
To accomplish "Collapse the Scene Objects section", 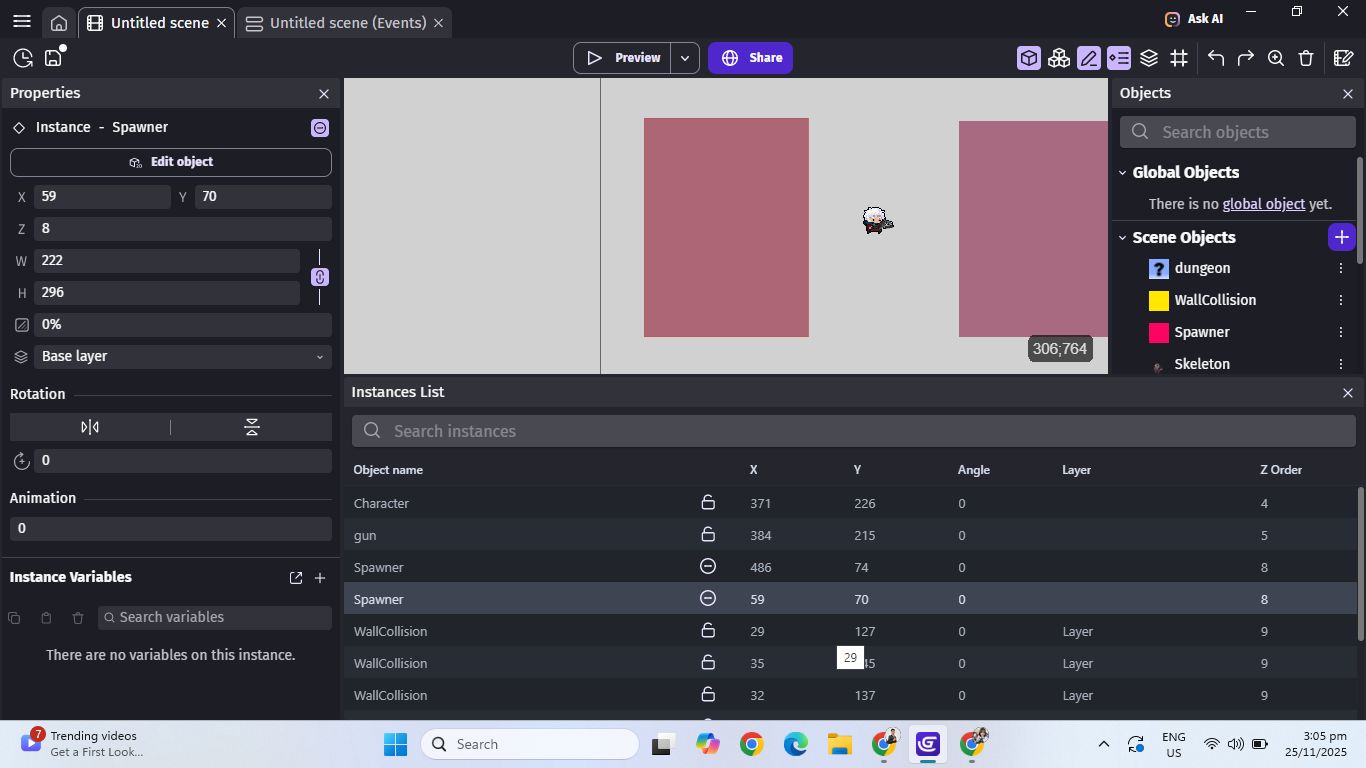I will click(1123, 238).
